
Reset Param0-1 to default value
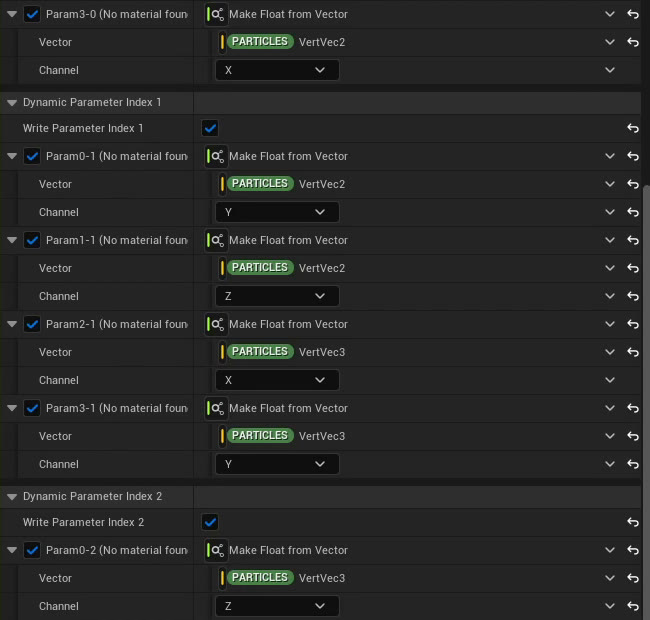point(633,156)
